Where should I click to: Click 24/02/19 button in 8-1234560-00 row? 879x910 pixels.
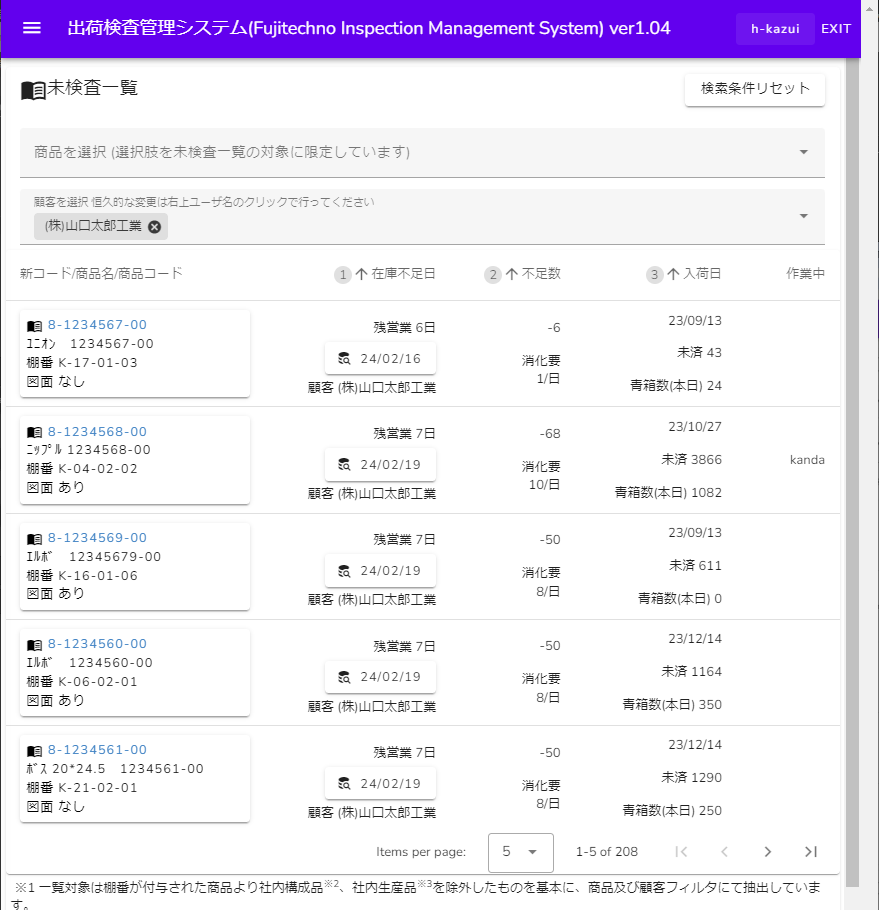[x=380, y=677]
